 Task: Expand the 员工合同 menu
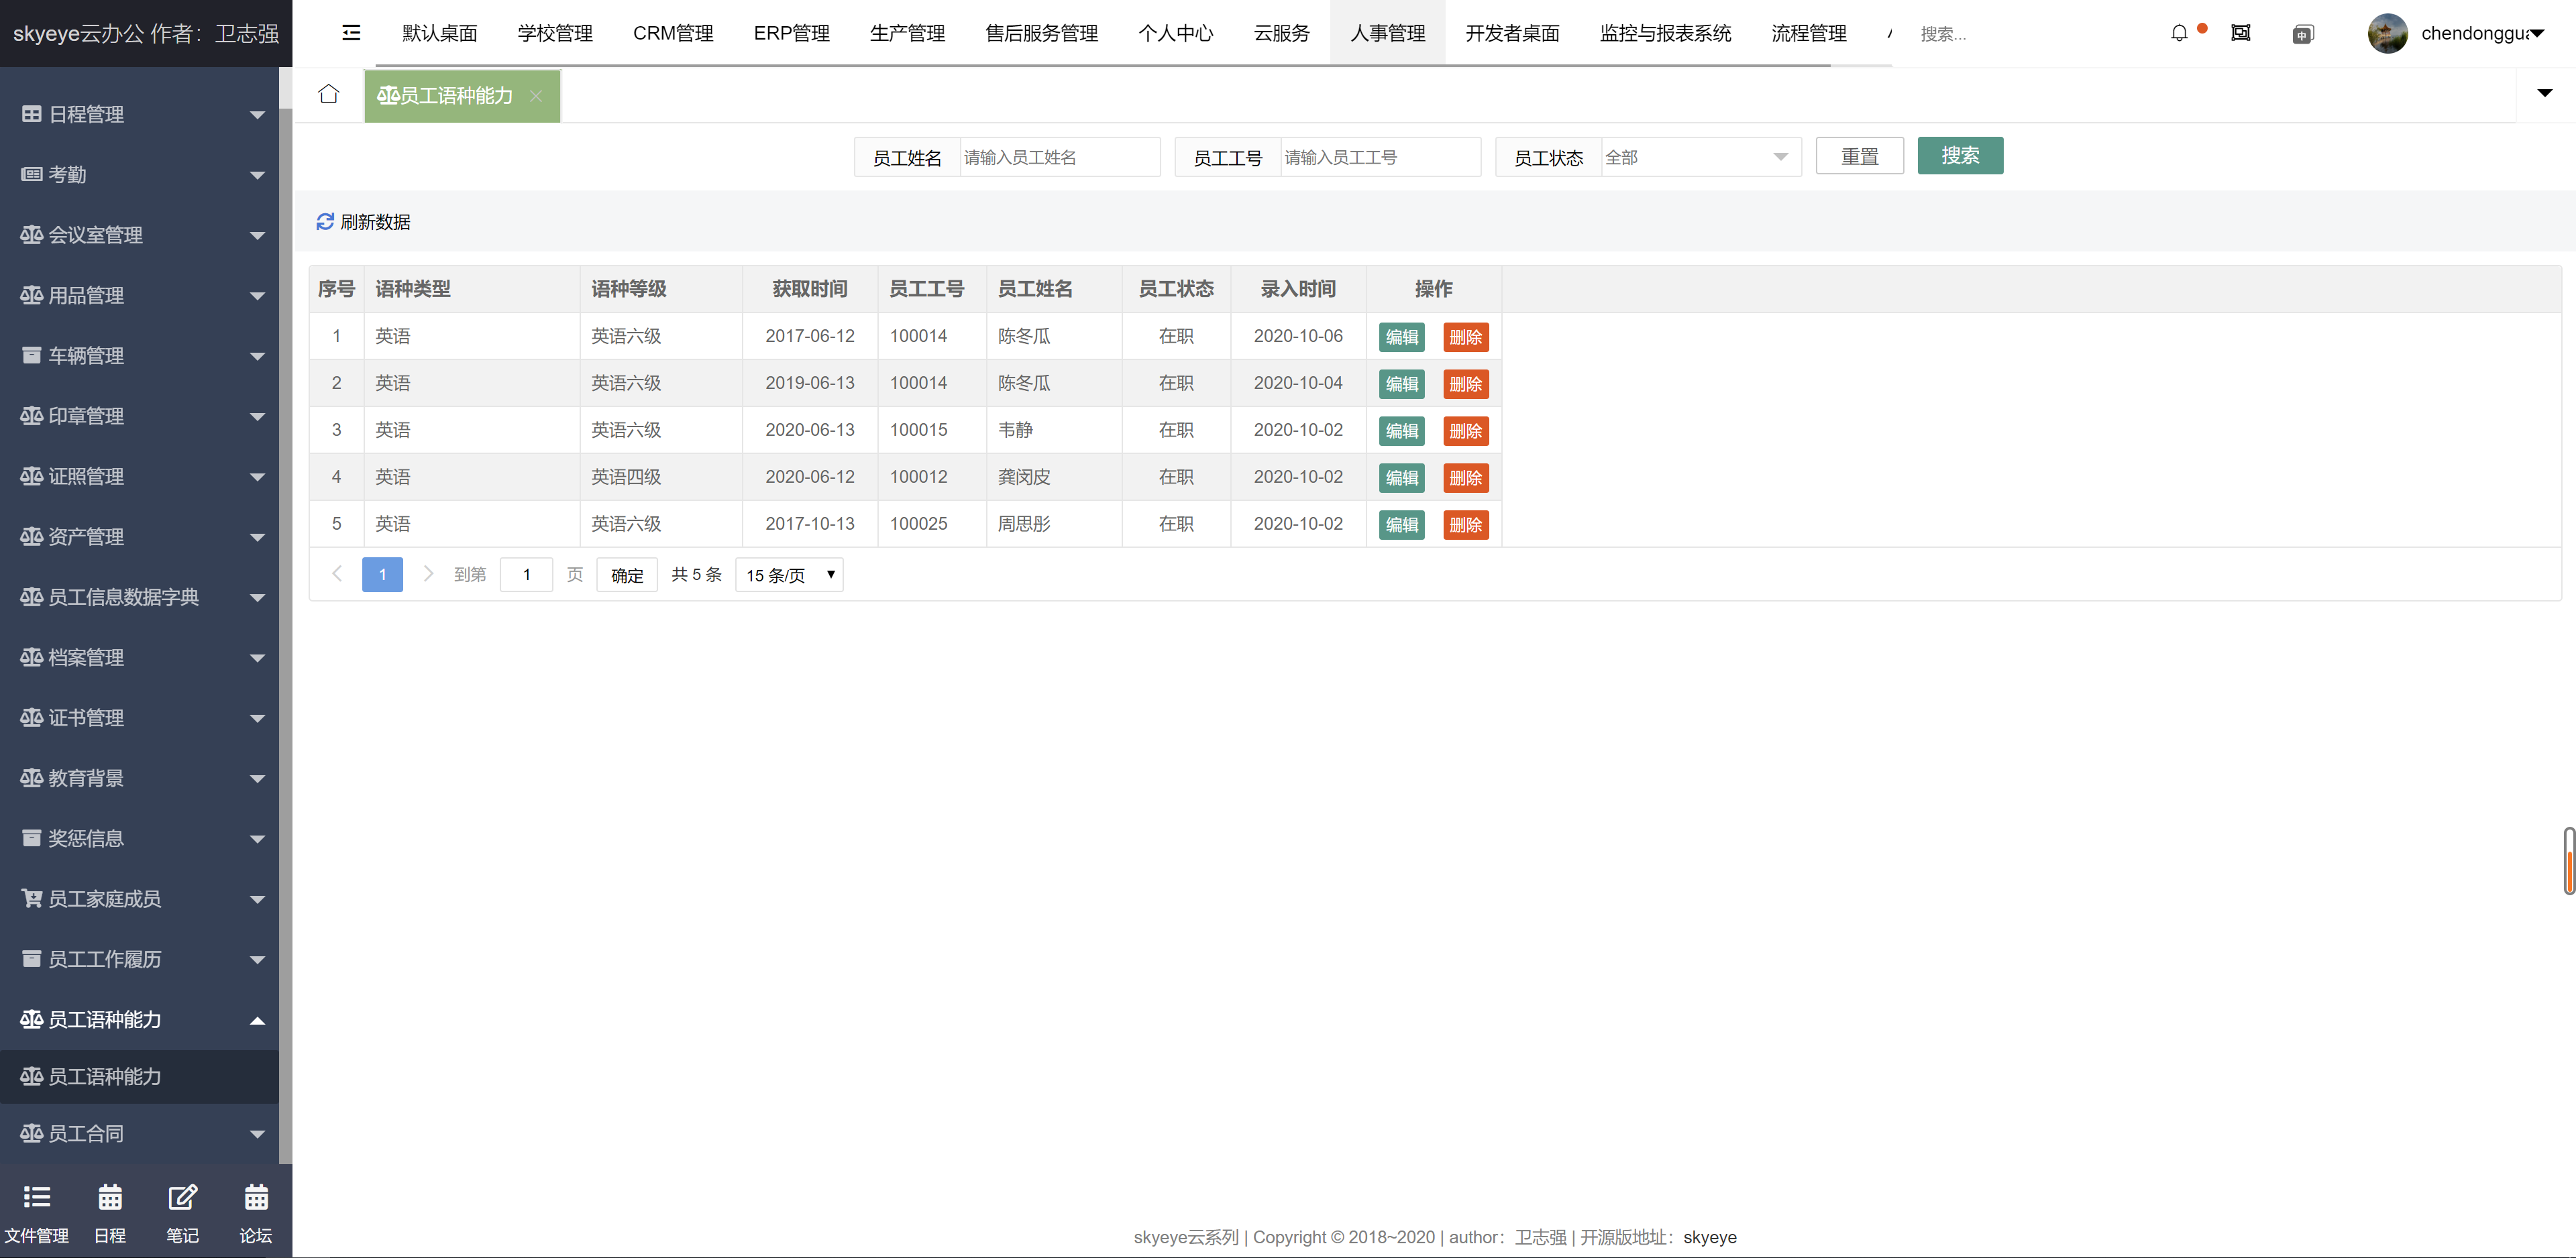coord(139,1133)
